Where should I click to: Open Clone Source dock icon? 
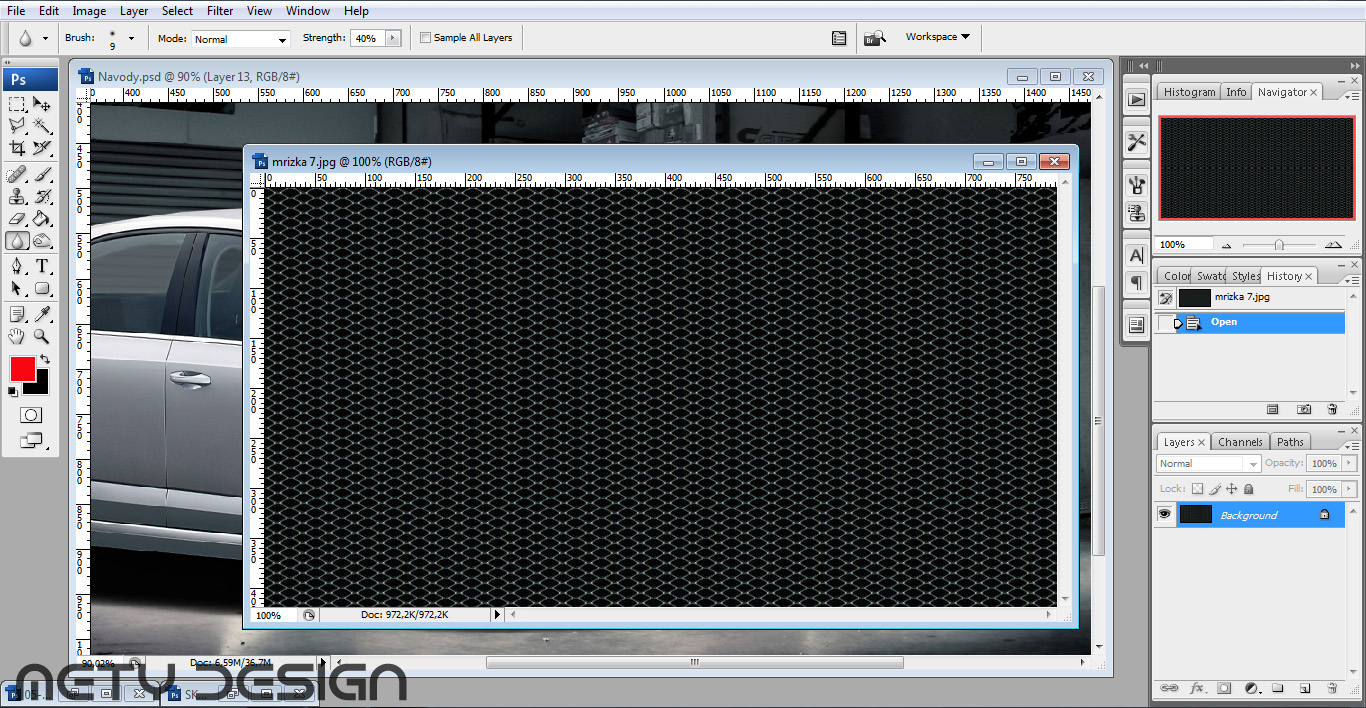(1136, 212)
